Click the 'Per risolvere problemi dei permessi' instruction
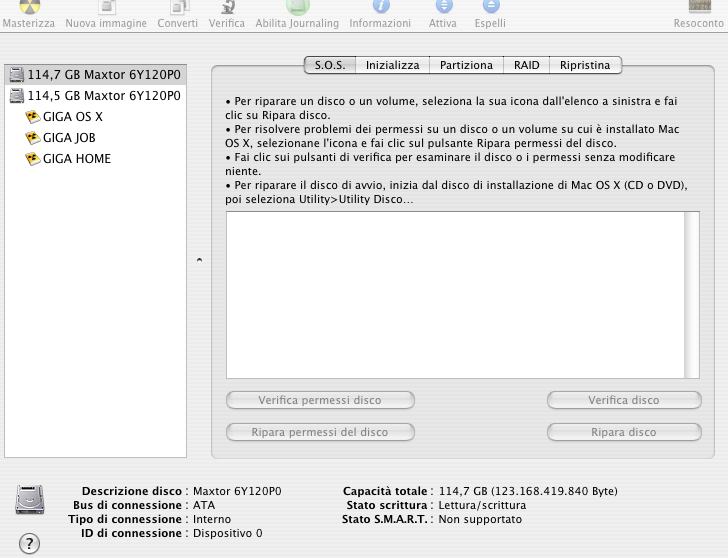The height and width of the screenshot is (558, 728). 452,136
